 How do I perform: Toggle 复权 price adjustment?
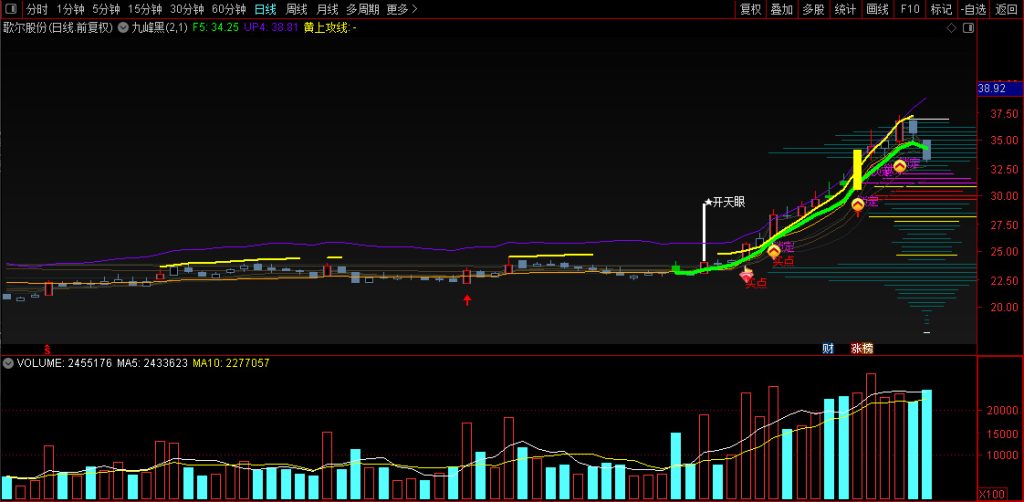click(x=750, y=9)
